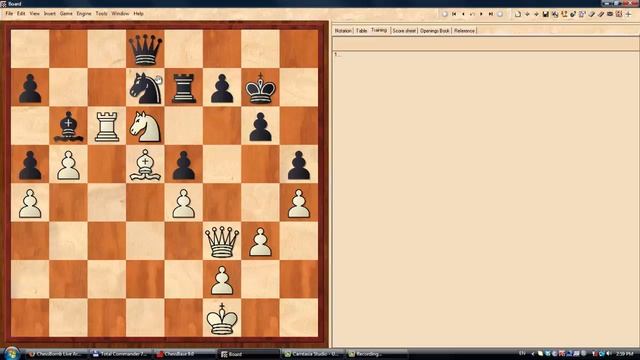
Task: Select the white rook on c6
Action: pos(107,126)
